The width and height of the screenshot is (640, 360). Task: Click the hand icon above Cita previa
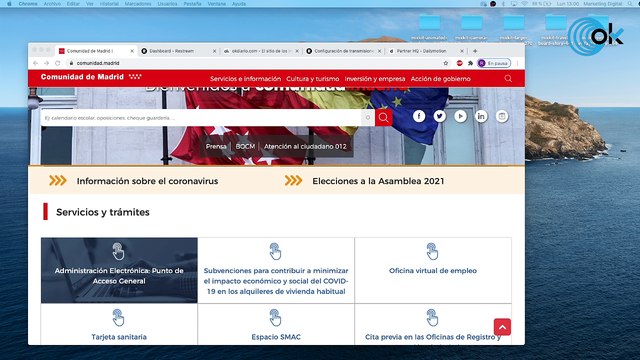pyautogui.click(x=432, y=318)
